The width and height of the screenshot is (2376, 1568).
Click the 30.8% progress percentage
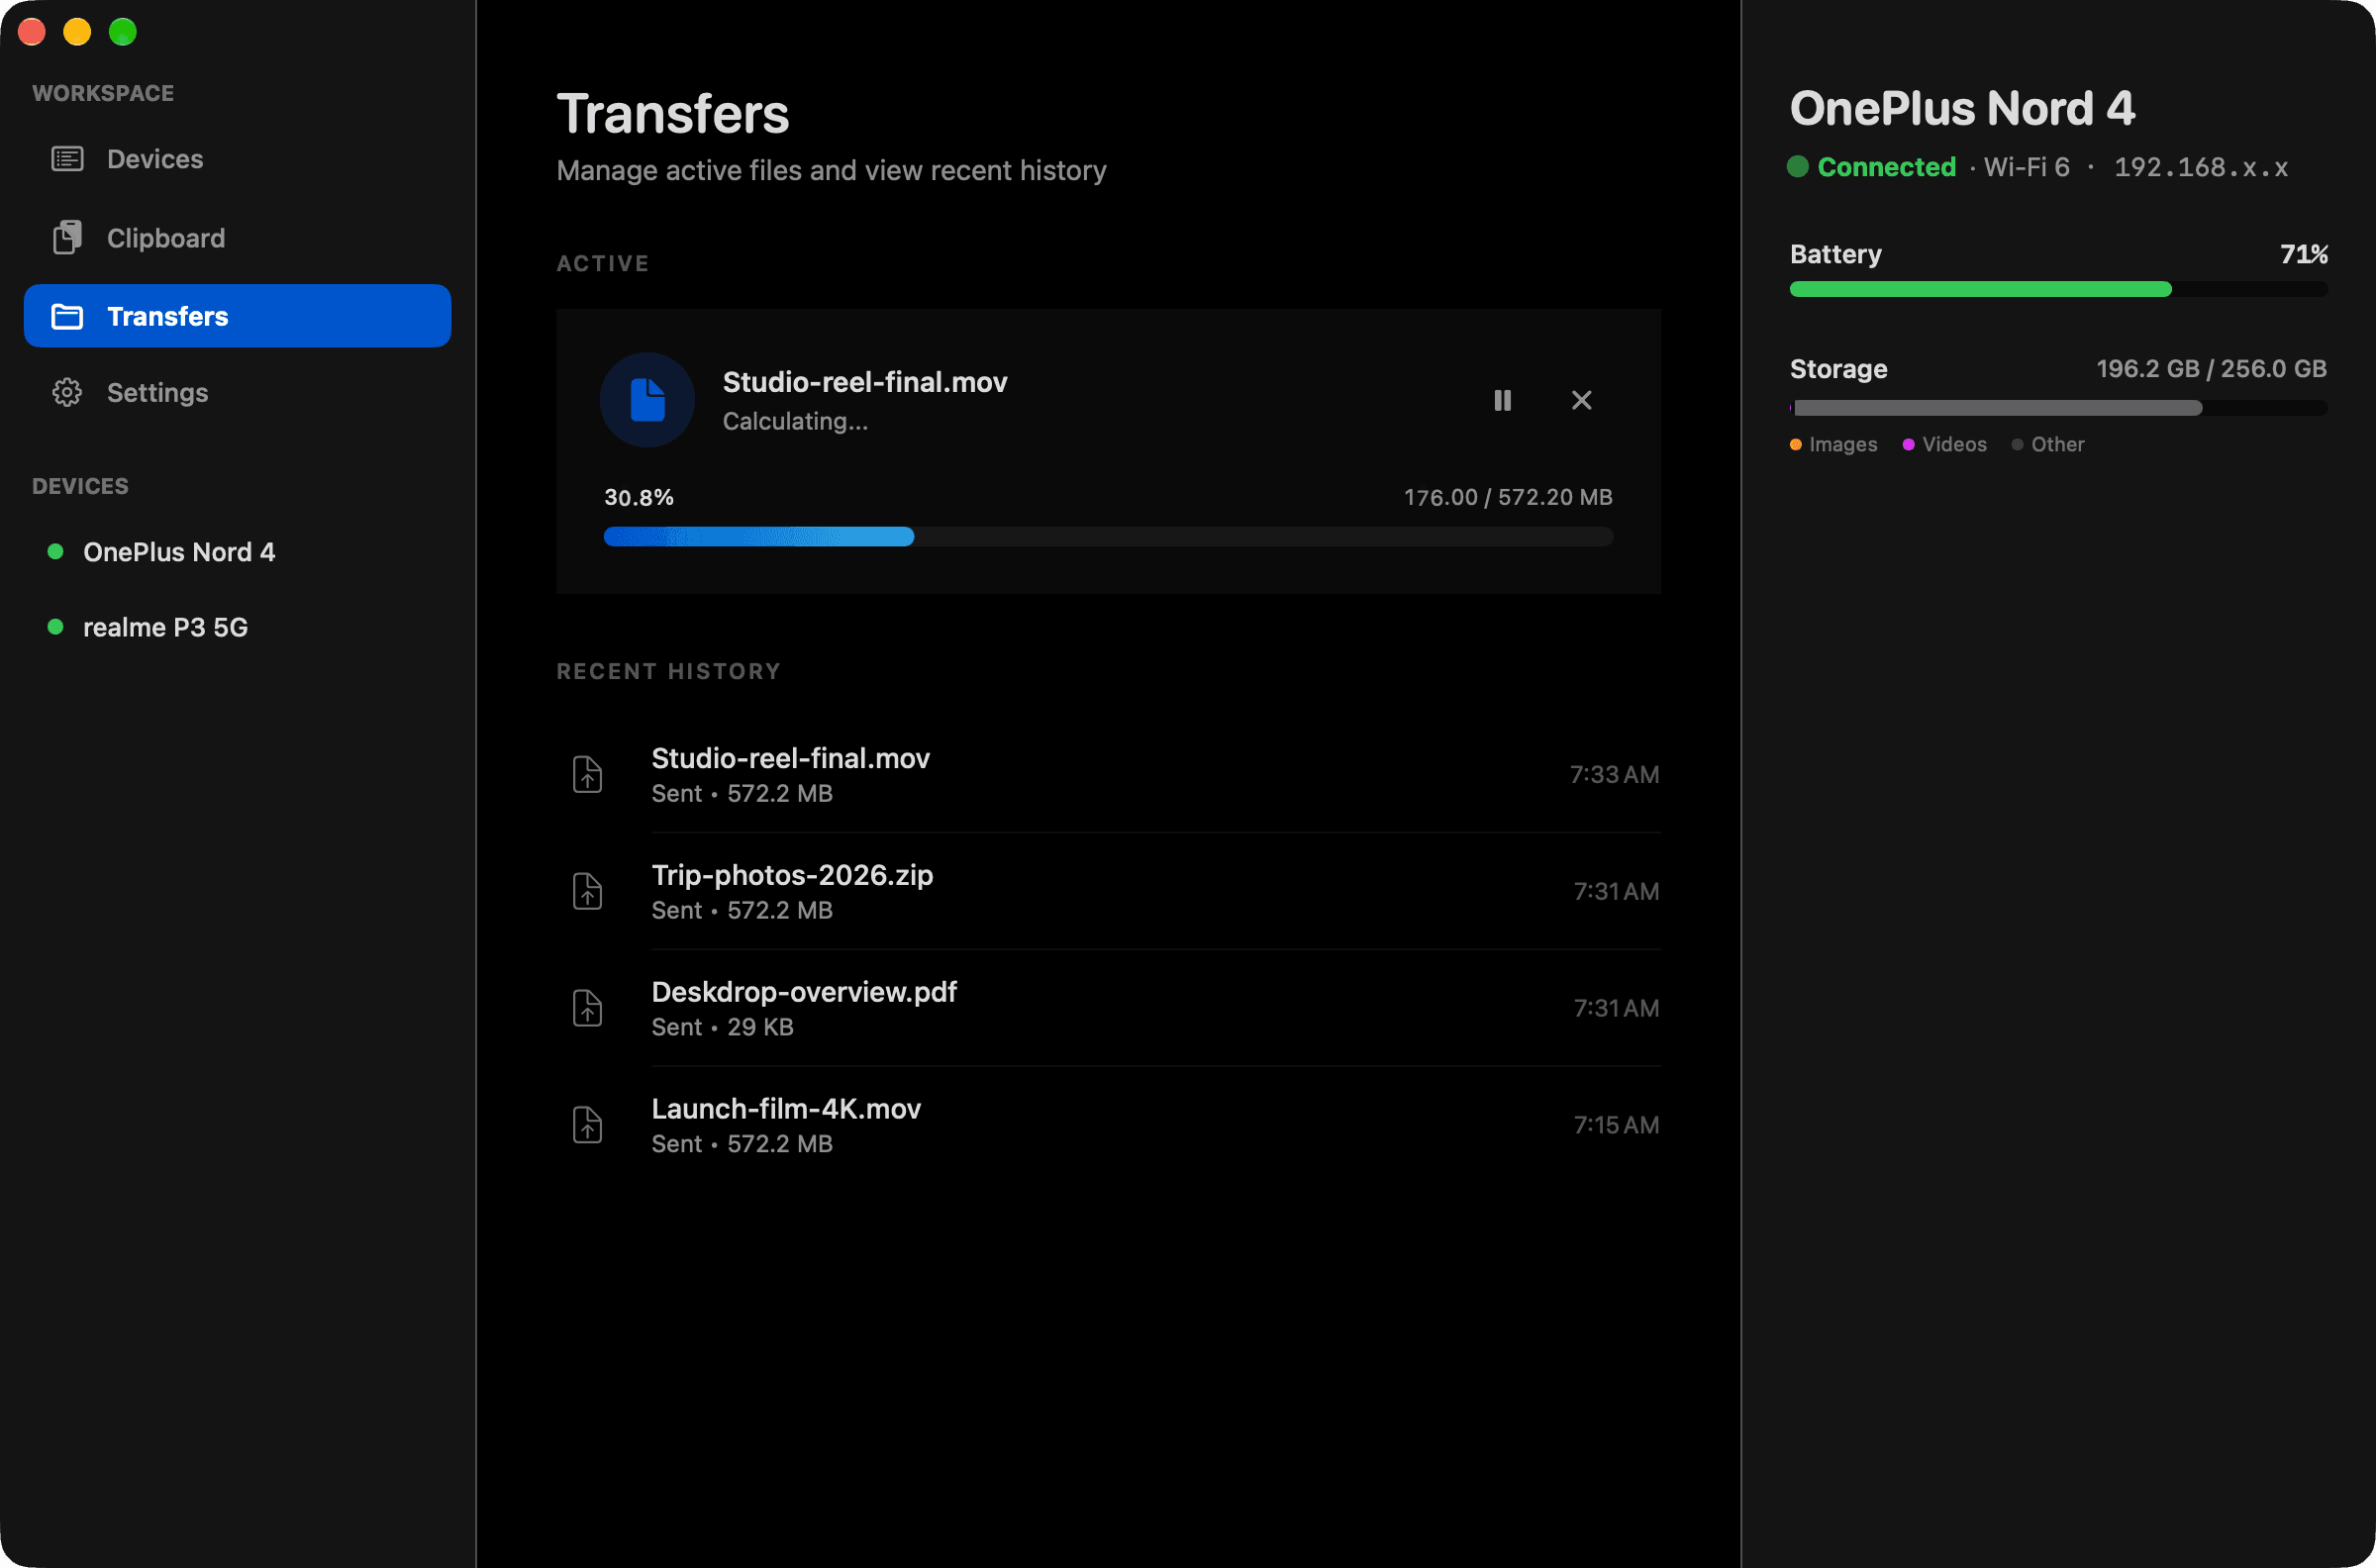[x=639, y=497]
